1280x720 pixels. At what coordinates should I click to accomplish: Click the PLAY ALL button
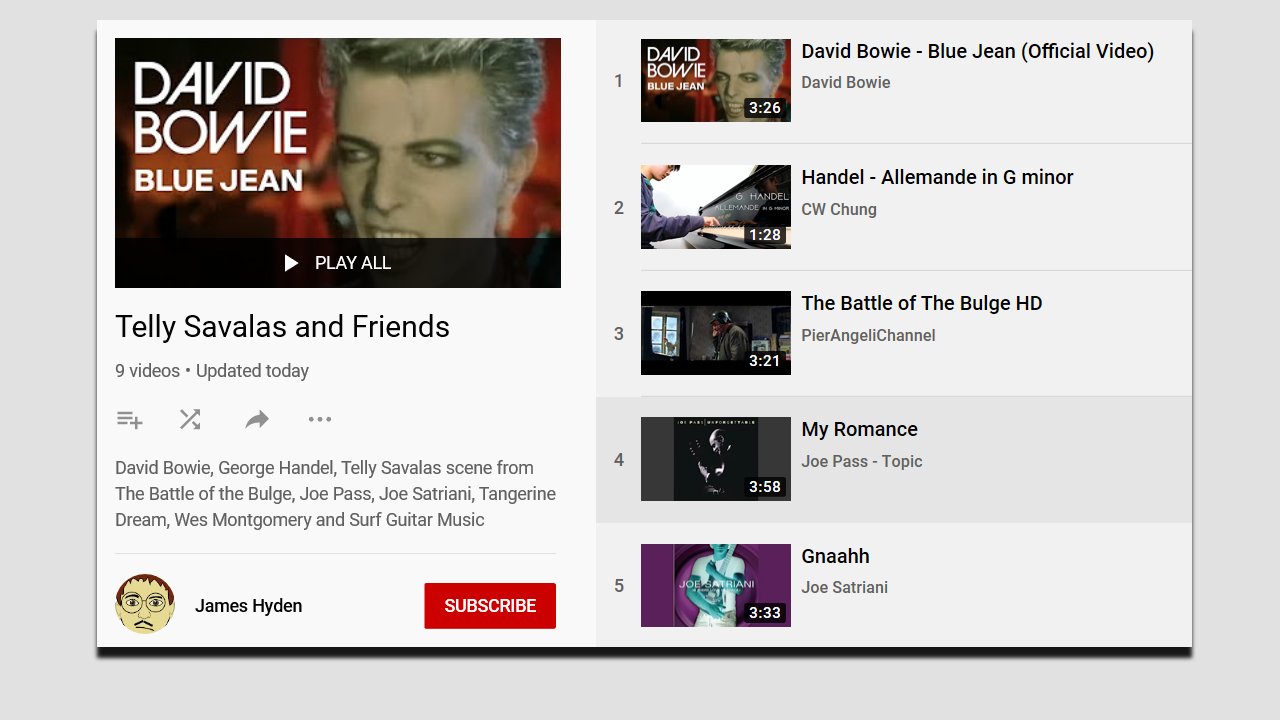coord(338,263)
